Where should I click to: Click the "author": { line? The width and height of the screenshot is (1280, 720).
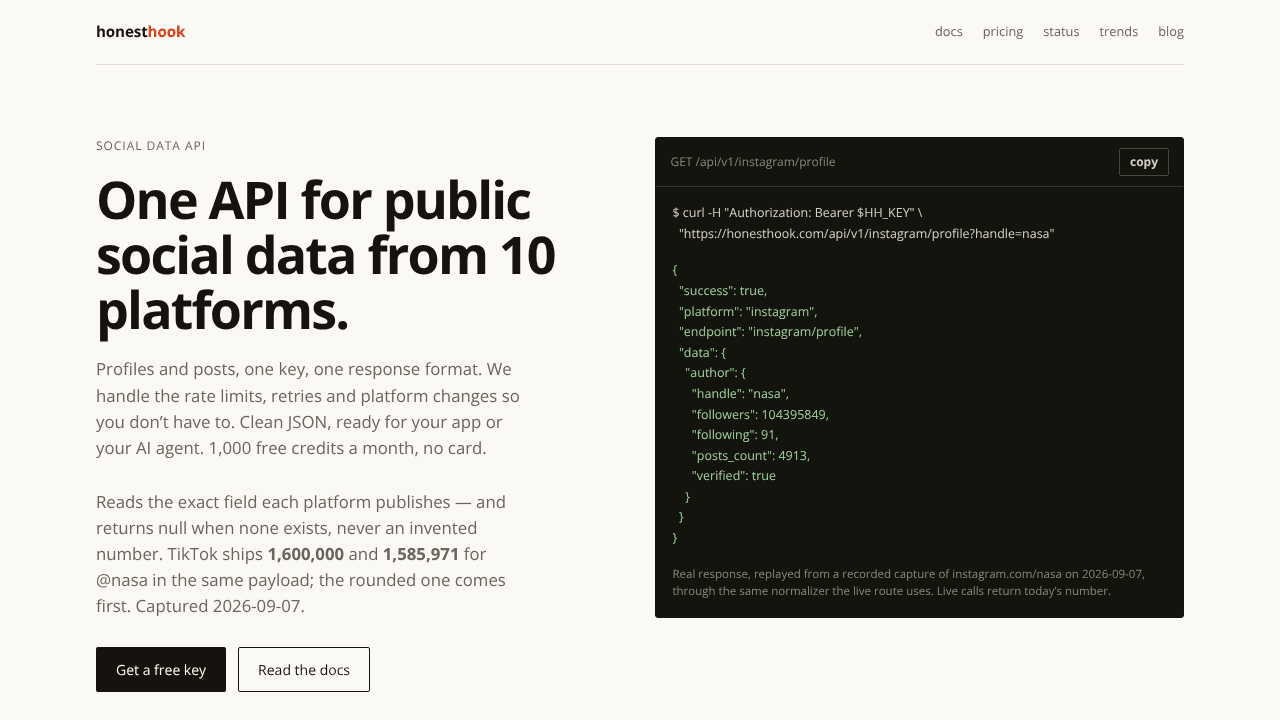pos(715,373)
